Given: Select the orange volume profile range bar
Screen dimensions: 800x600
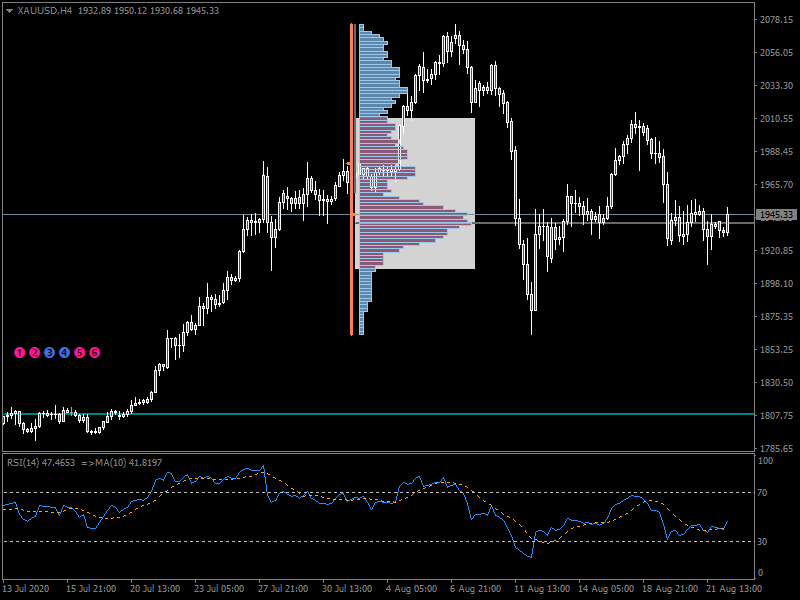Looking at the screenshot, I should [x=352, y=179].
